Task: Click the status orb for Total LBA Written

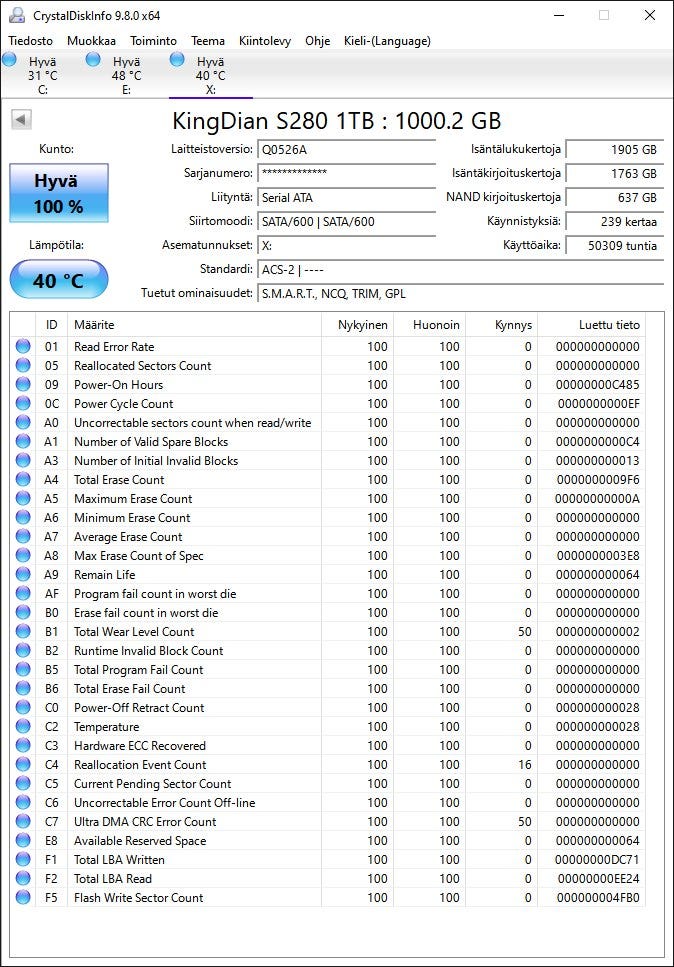Action: 23,859
